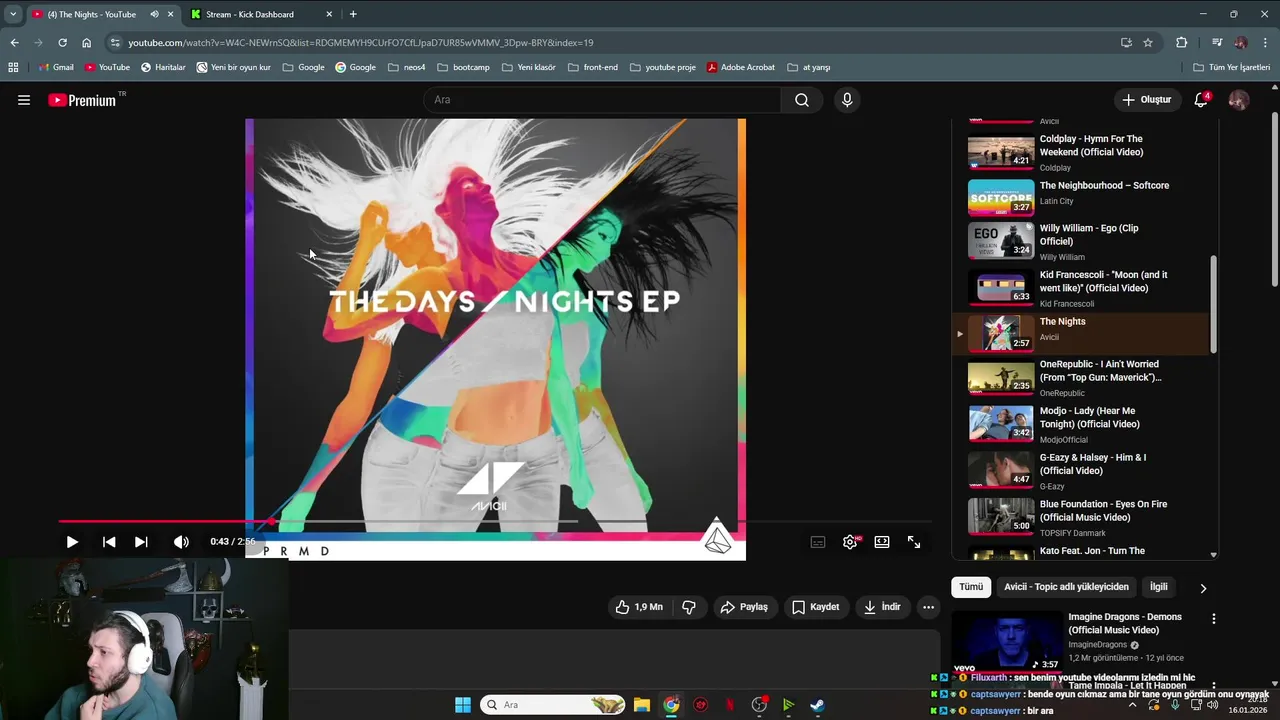Click the Paylaş share button
Screen dimensions: 1280x720
[x=744, y=607]
